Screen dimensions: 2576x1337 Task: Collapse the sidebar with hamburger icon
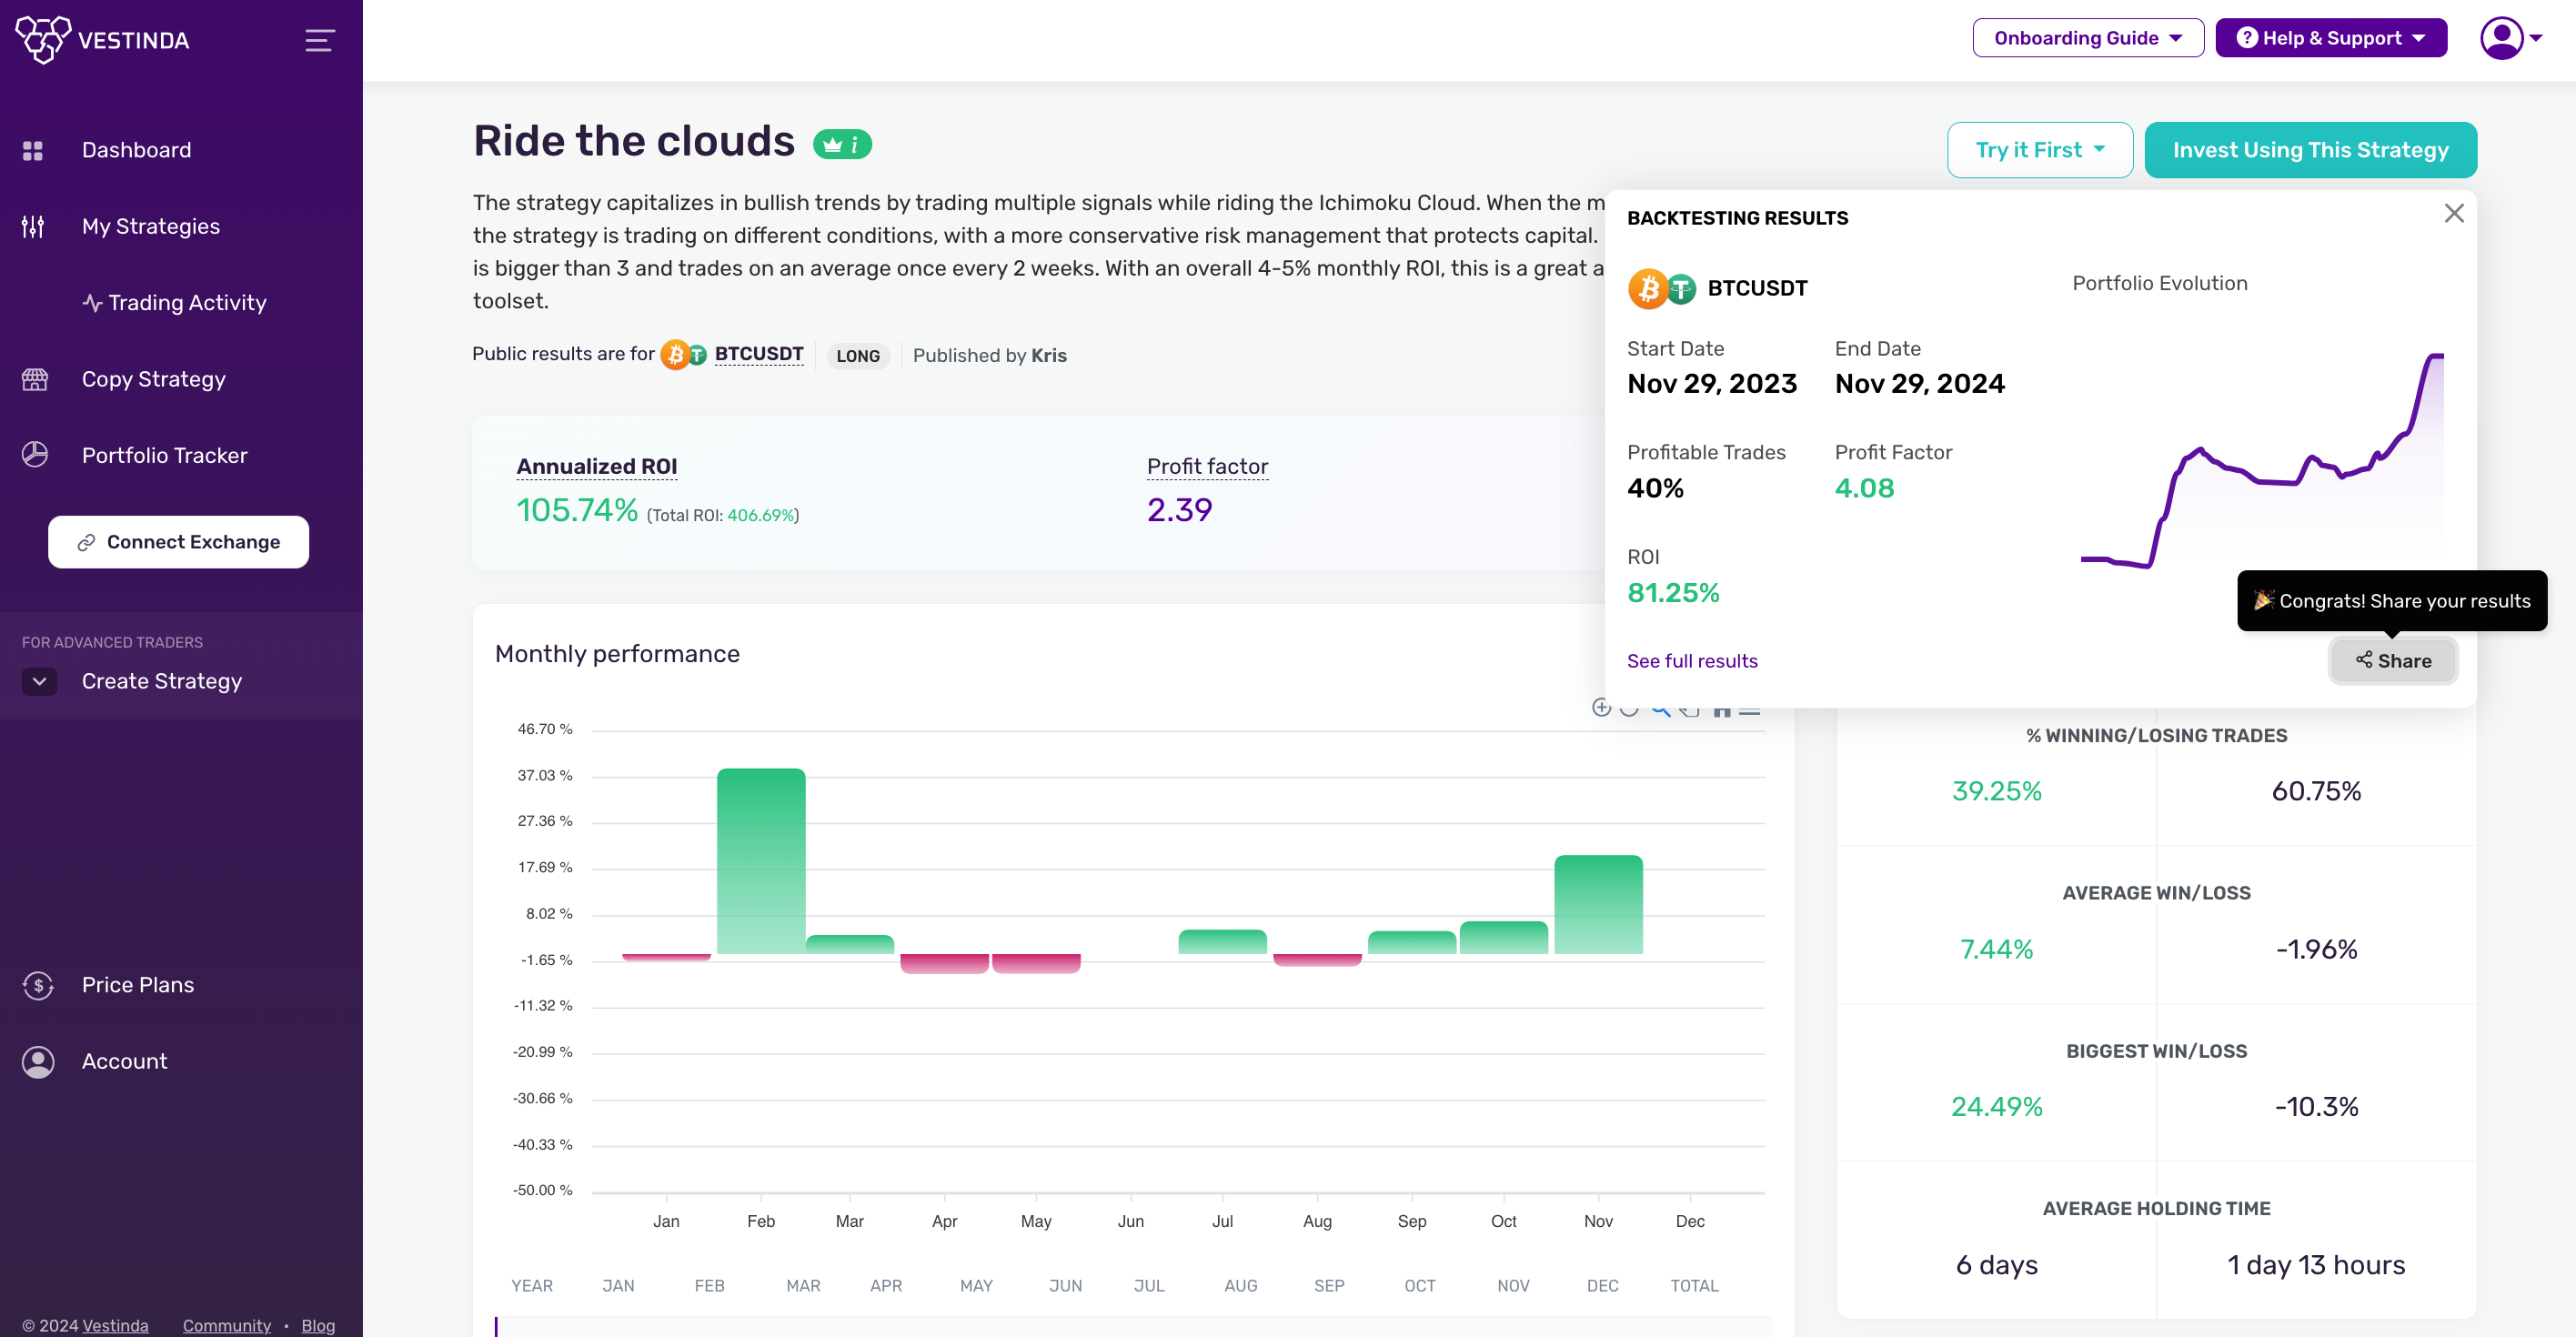point(320,40)
